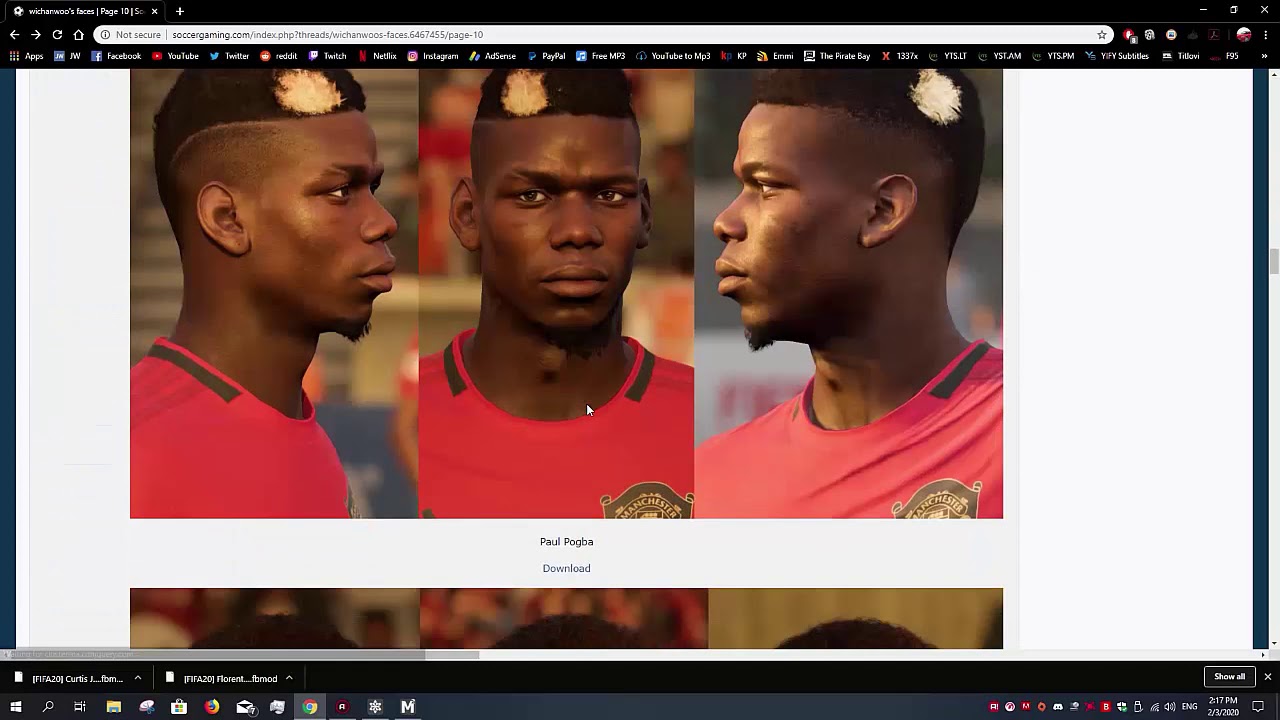Open the YTS.PM bookmark
This screenshot has height=720, width=1280.
click(1053, 56)
